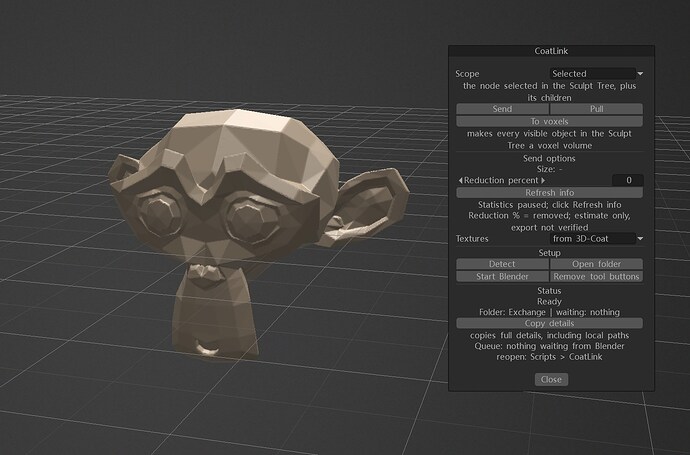Click 'reopen: Scripts > CoatLink' text
Viewport: 690px width, 455px height.
[549, 357]
